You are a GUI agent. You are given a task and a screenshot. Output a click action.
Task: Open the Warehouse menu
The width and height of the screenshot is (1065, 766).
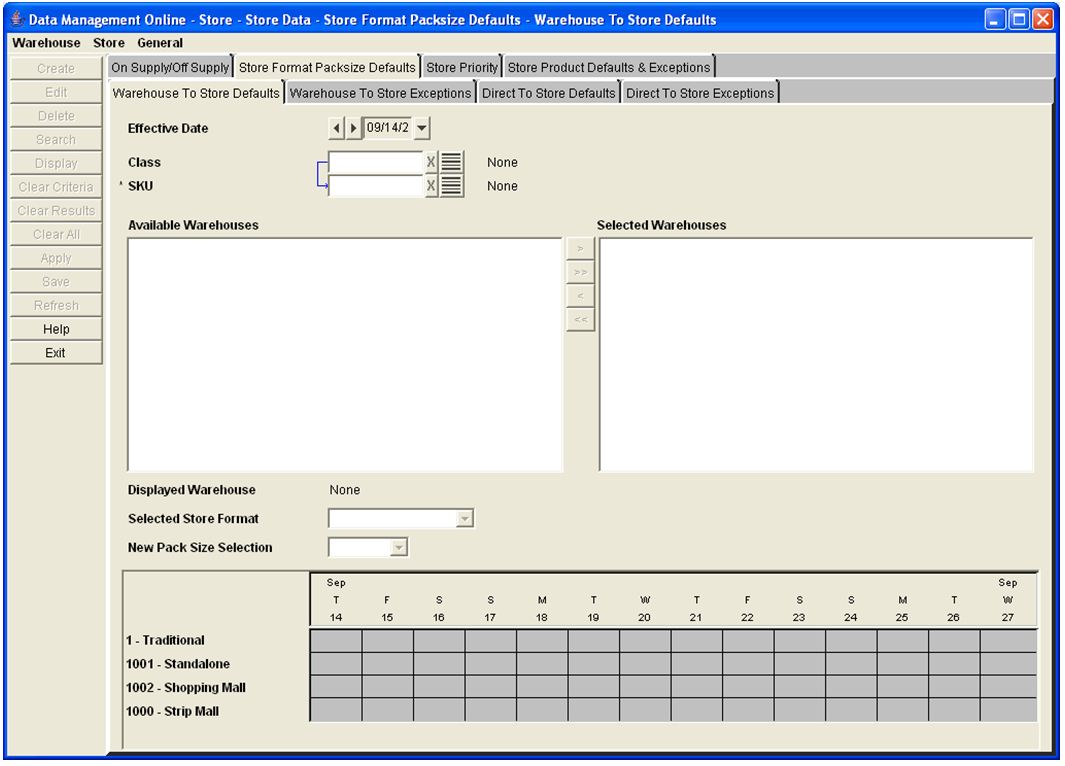[x=46, y=43]
